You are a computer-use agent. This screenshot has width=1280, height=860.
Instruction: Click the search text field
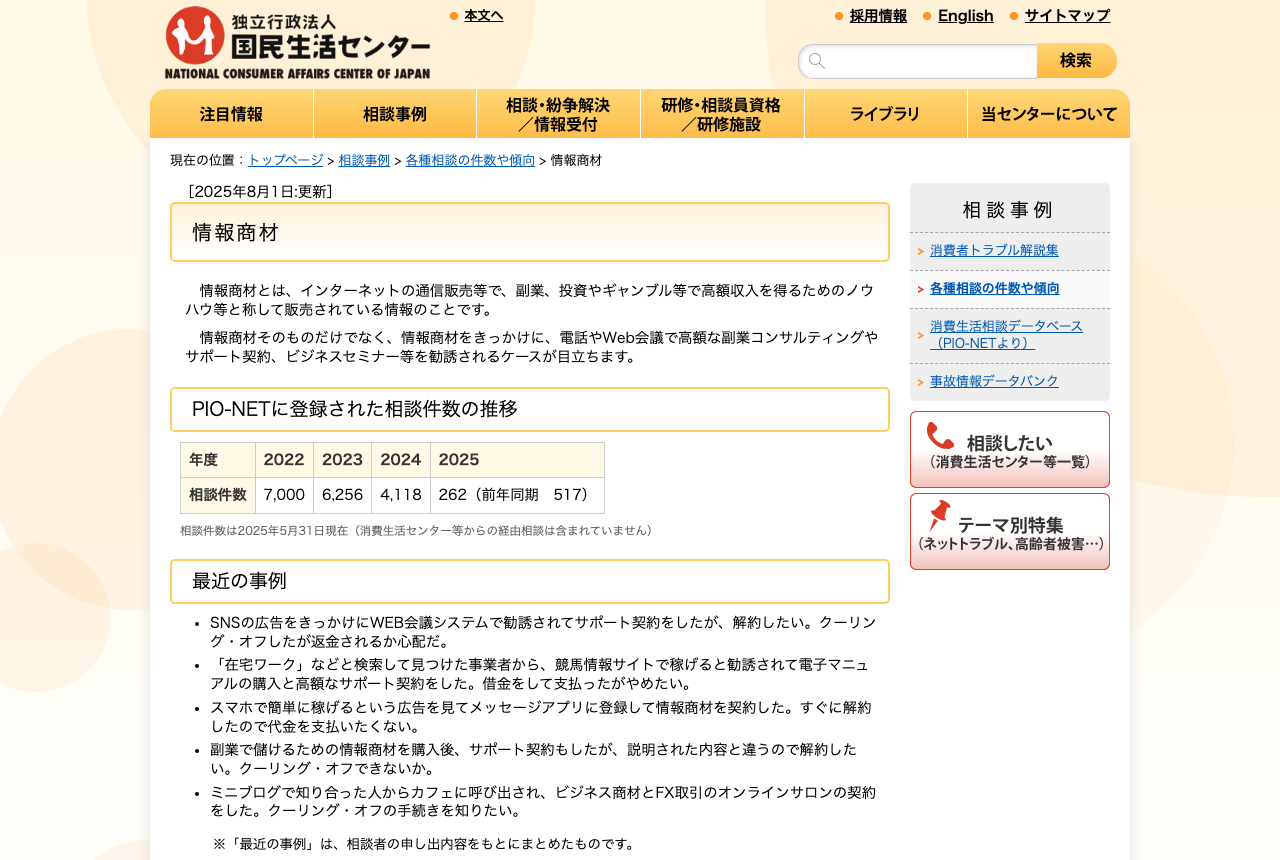point(918,61)
